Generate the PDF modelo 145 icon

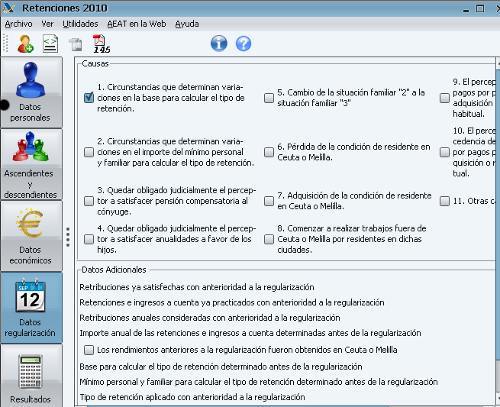[101, 44]
